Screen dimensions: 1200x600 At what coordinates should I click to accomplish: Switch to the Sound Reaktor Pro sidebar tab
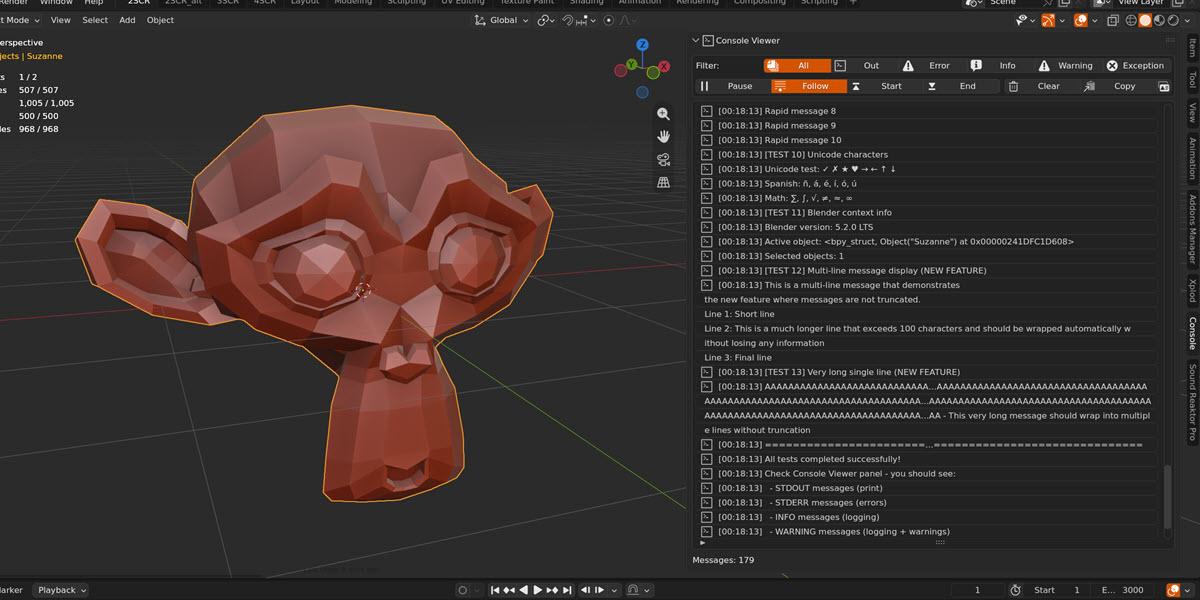tap(1192, 403)
